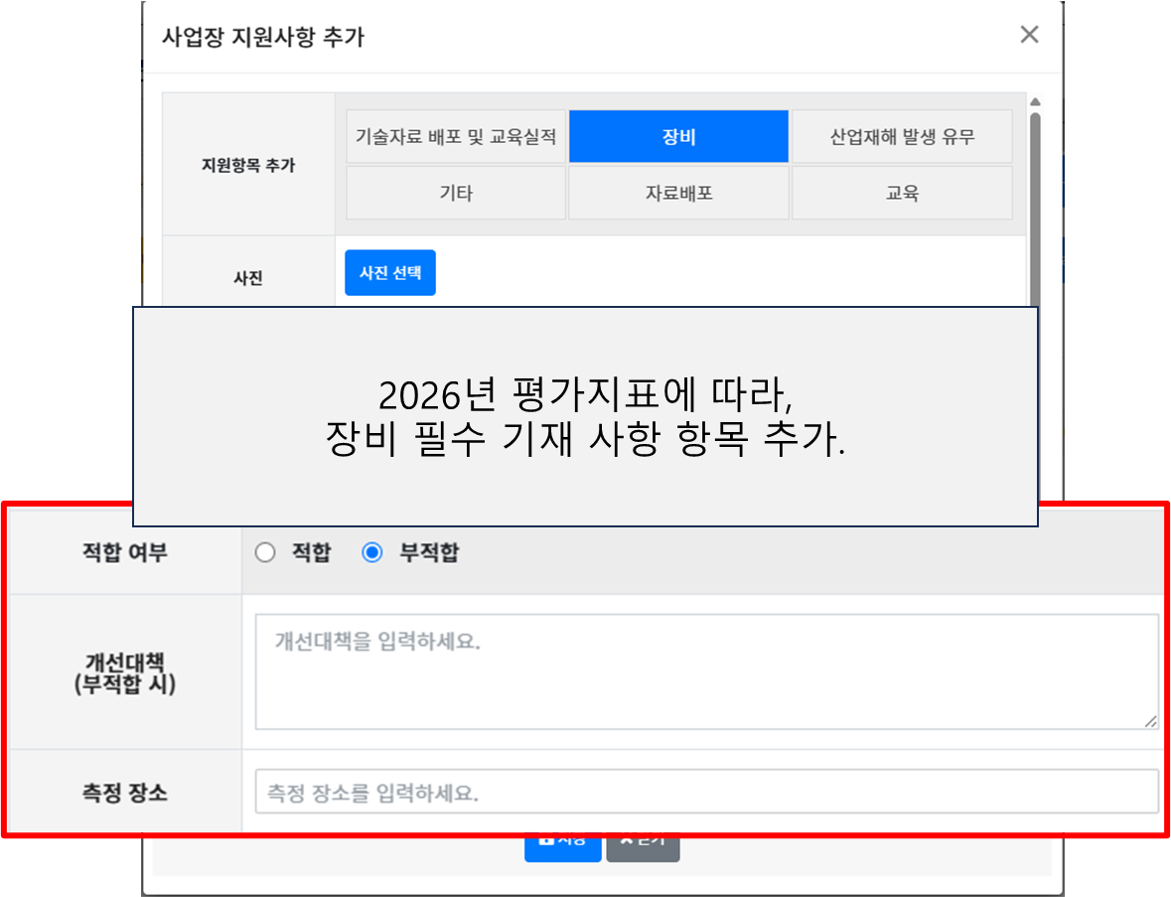Select the 부적합 radio button
The height and width of the screenshot is (897, 1171).
point(372,553)
